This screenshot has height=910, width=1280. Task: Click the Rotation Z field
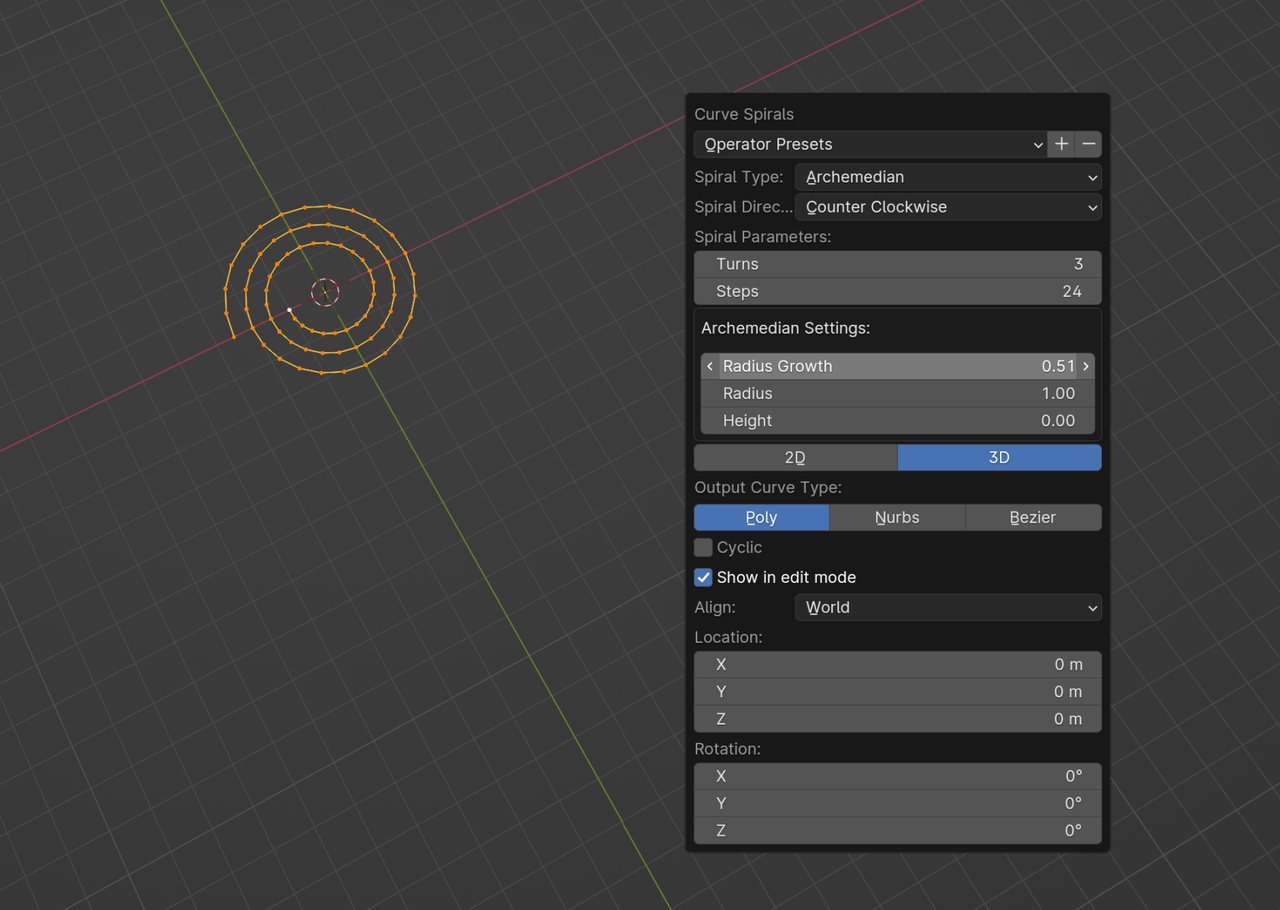point(898,830)
